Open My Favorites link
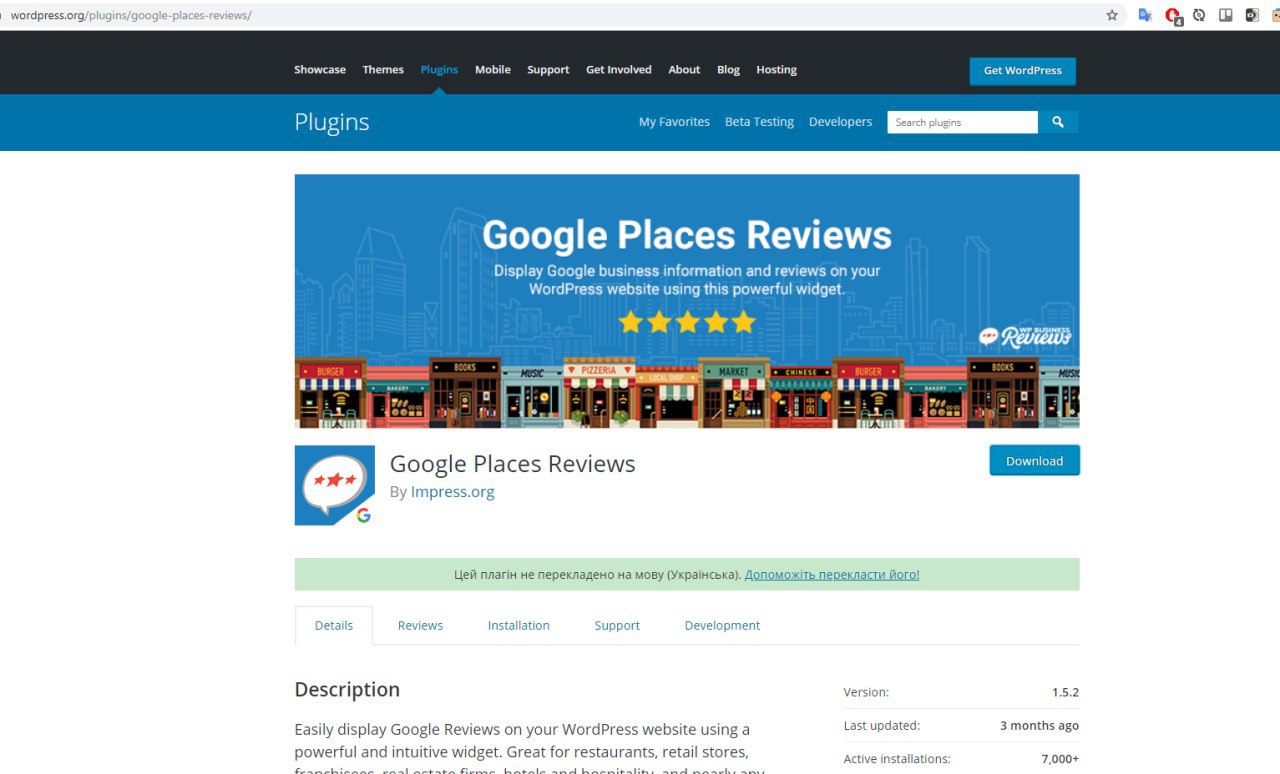 point(674,122)
